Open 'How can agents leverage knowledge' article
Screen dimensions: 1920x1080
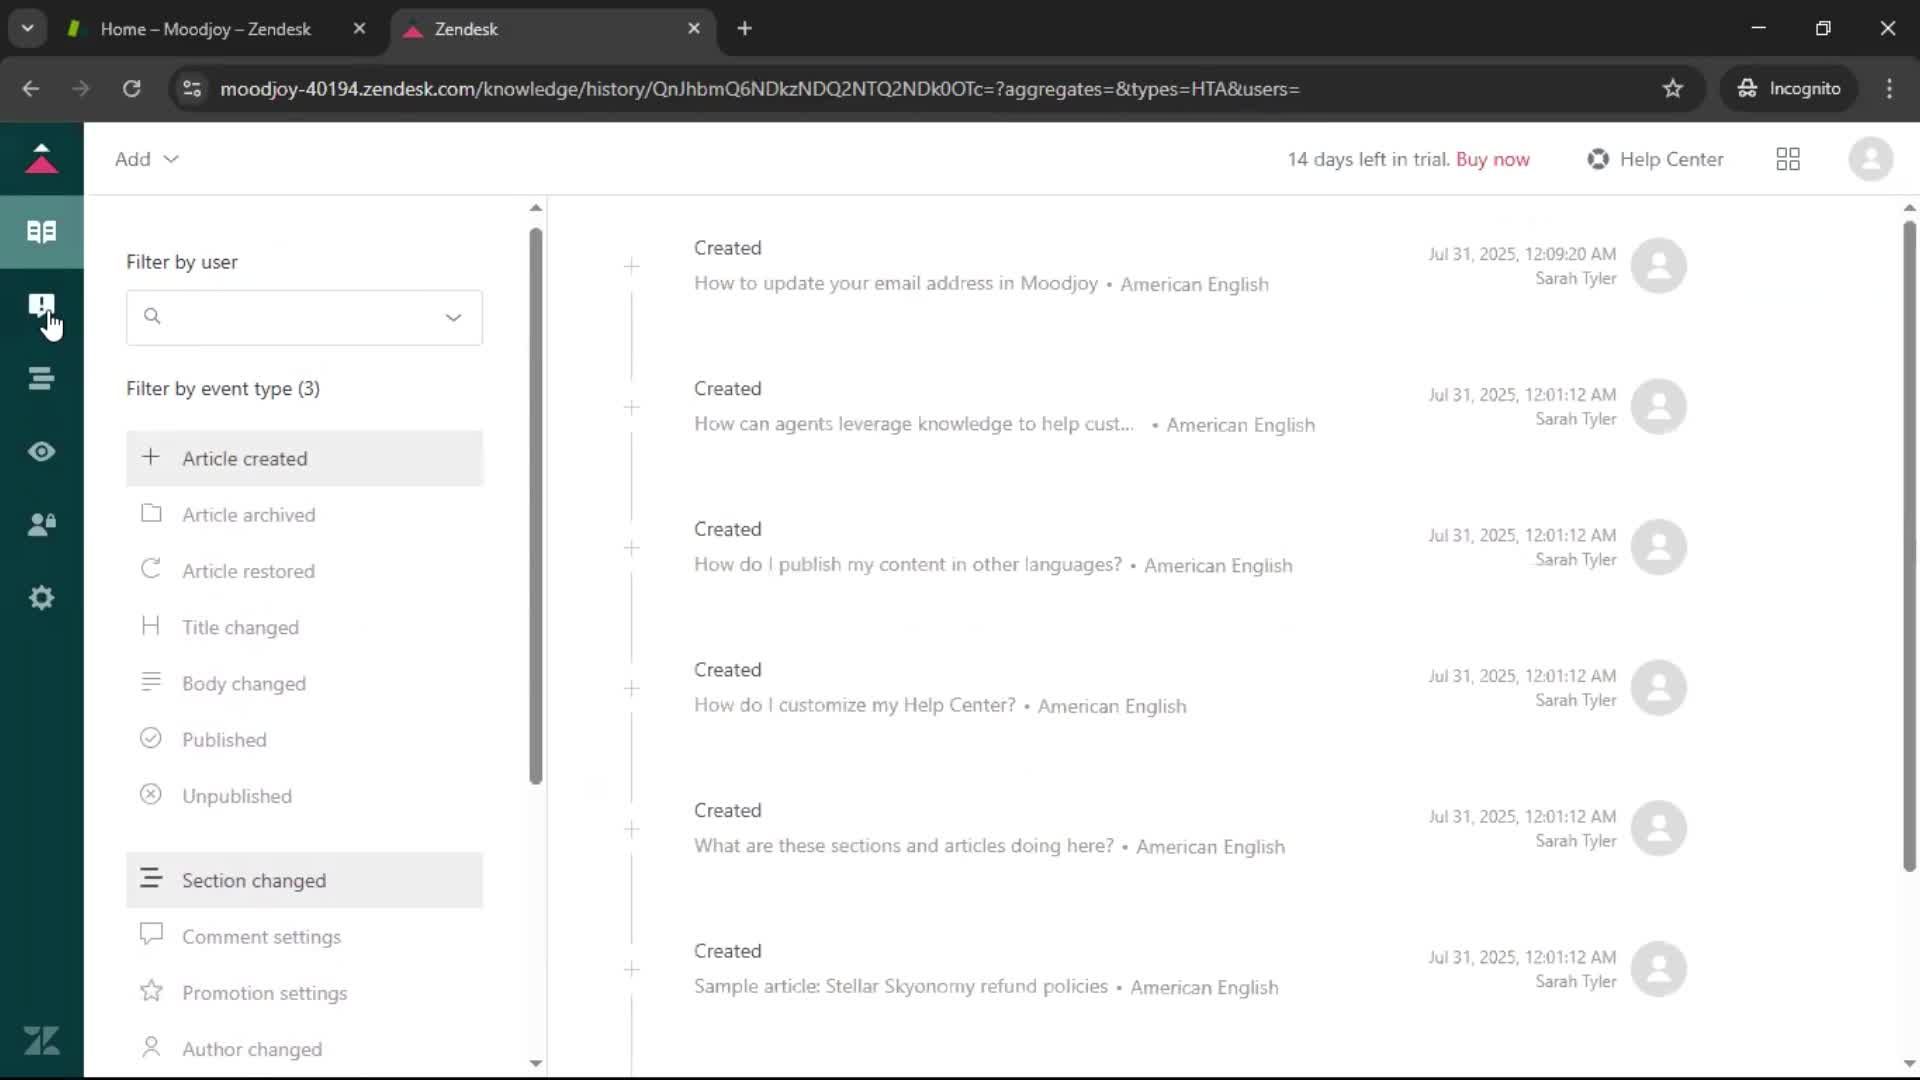(914, 424)
